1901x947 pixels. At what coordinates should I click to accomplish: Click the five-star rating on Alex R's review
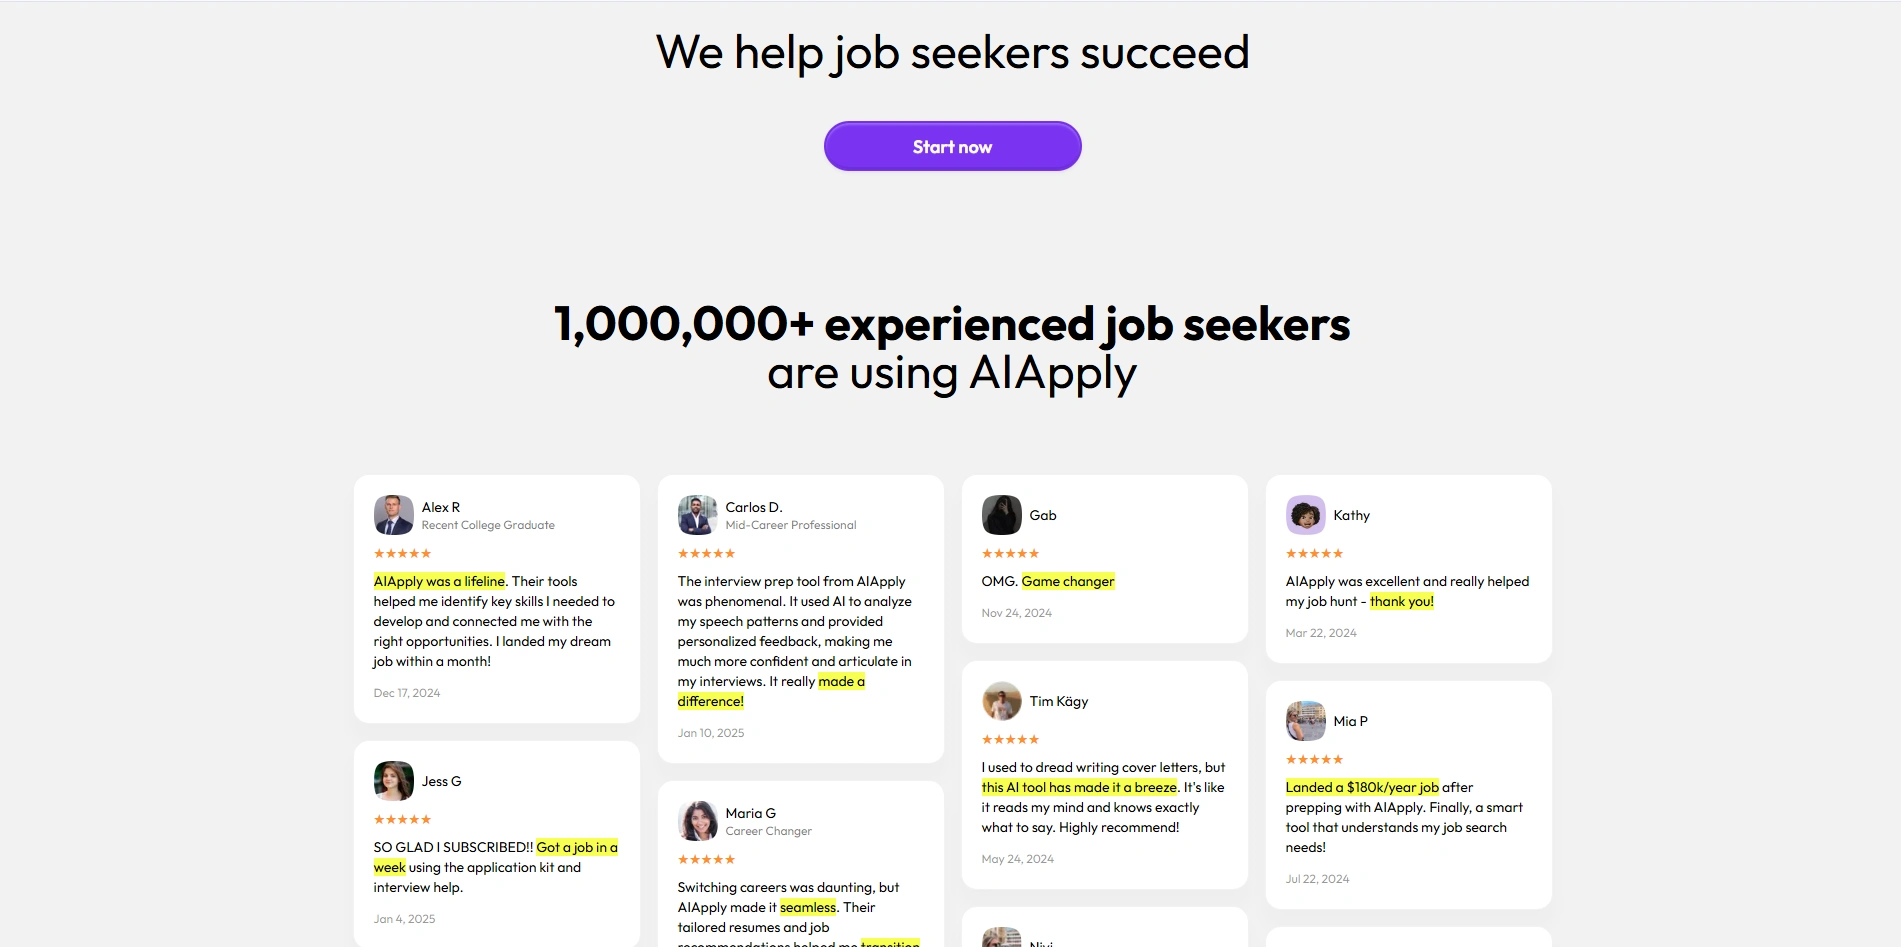(402, 553)
